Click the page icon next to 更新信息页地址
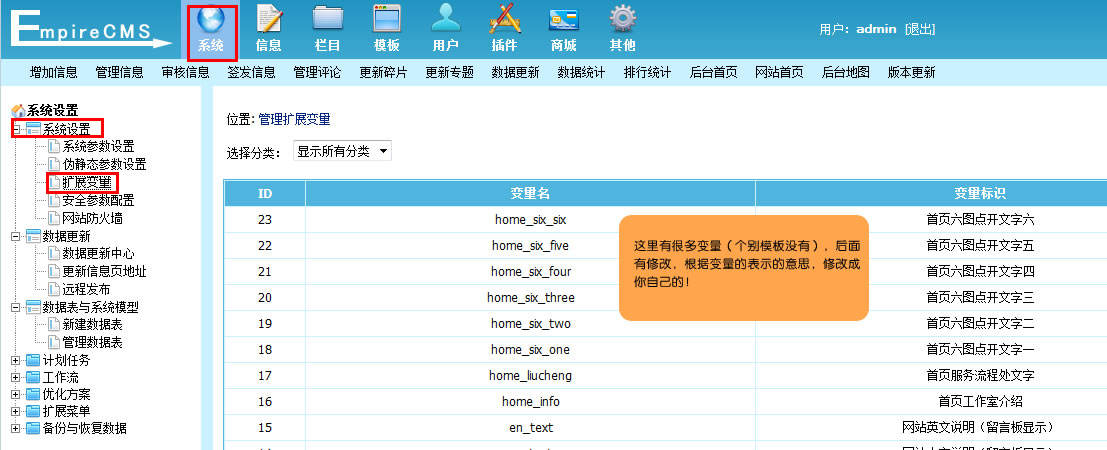The width and height of the screenshot is (1107, 450). (54, 271)
